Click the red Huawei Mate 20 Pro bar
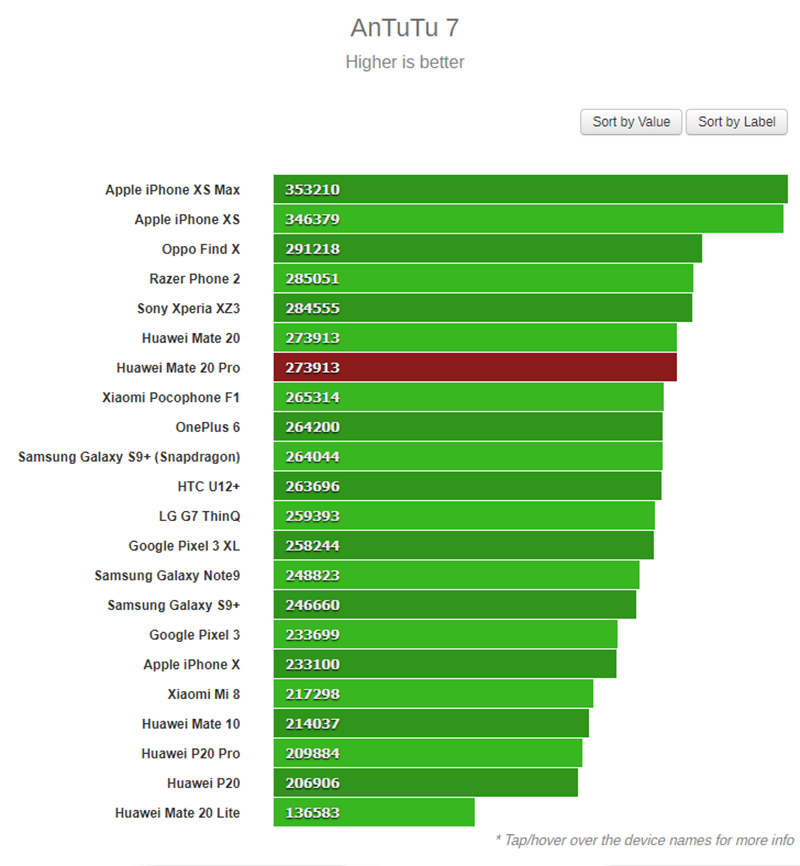 click(475, 367)
